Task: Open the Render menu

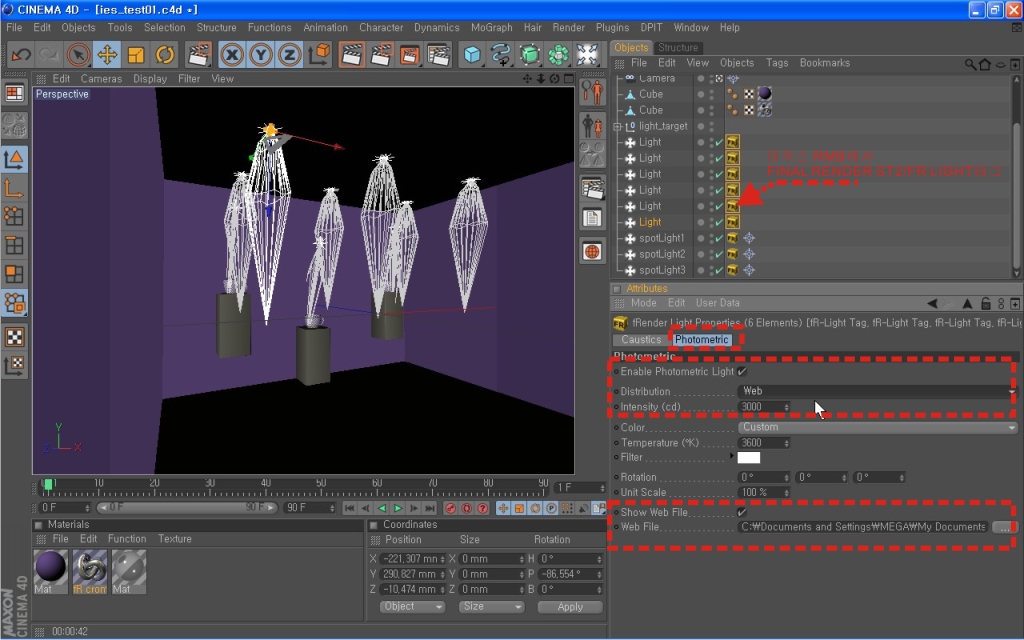Action: coord(568,27)
